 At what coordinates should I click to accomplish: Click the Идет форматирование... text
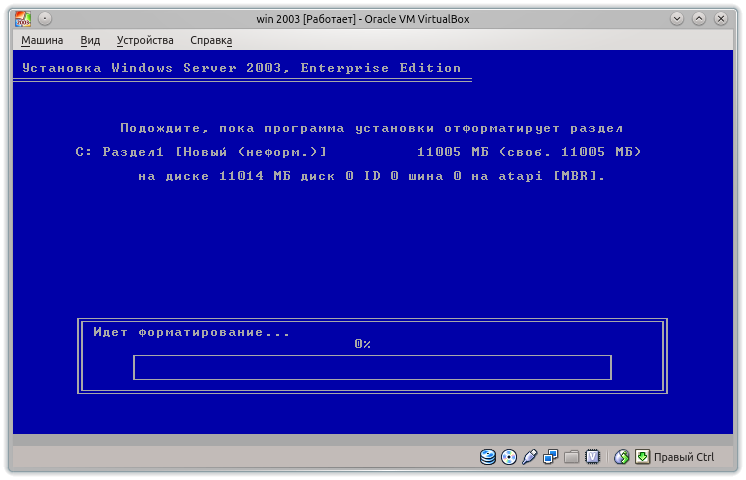pos(191,332)
